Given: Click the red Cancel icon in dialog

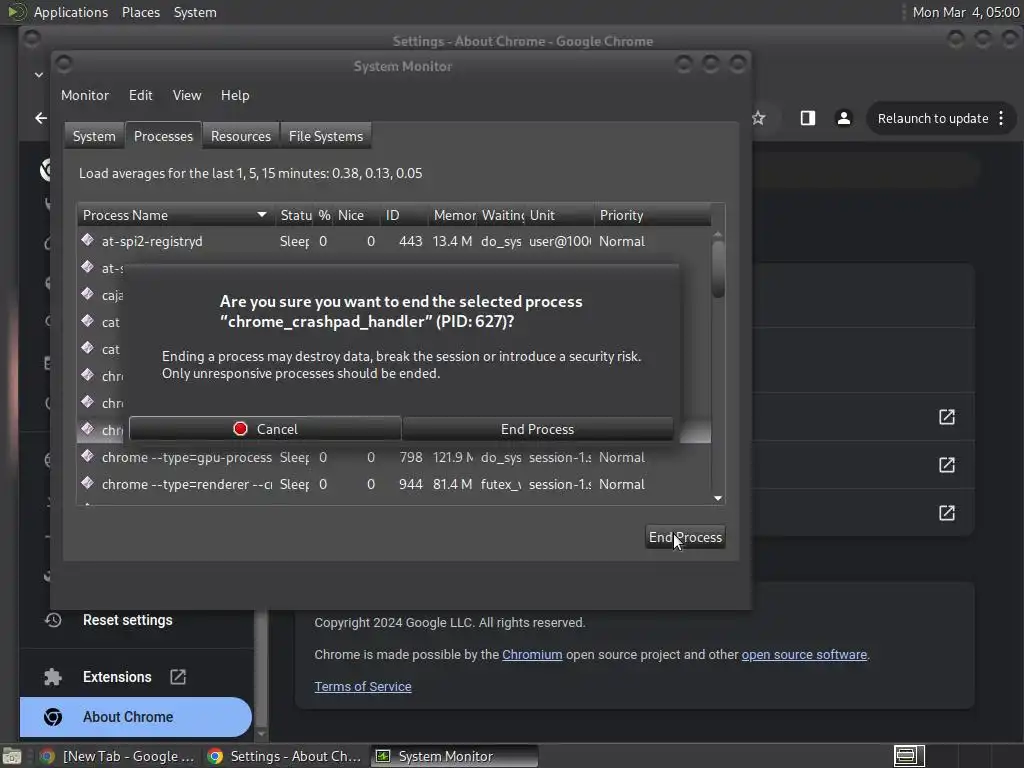Looking at the screenshot, I should 240,429.
